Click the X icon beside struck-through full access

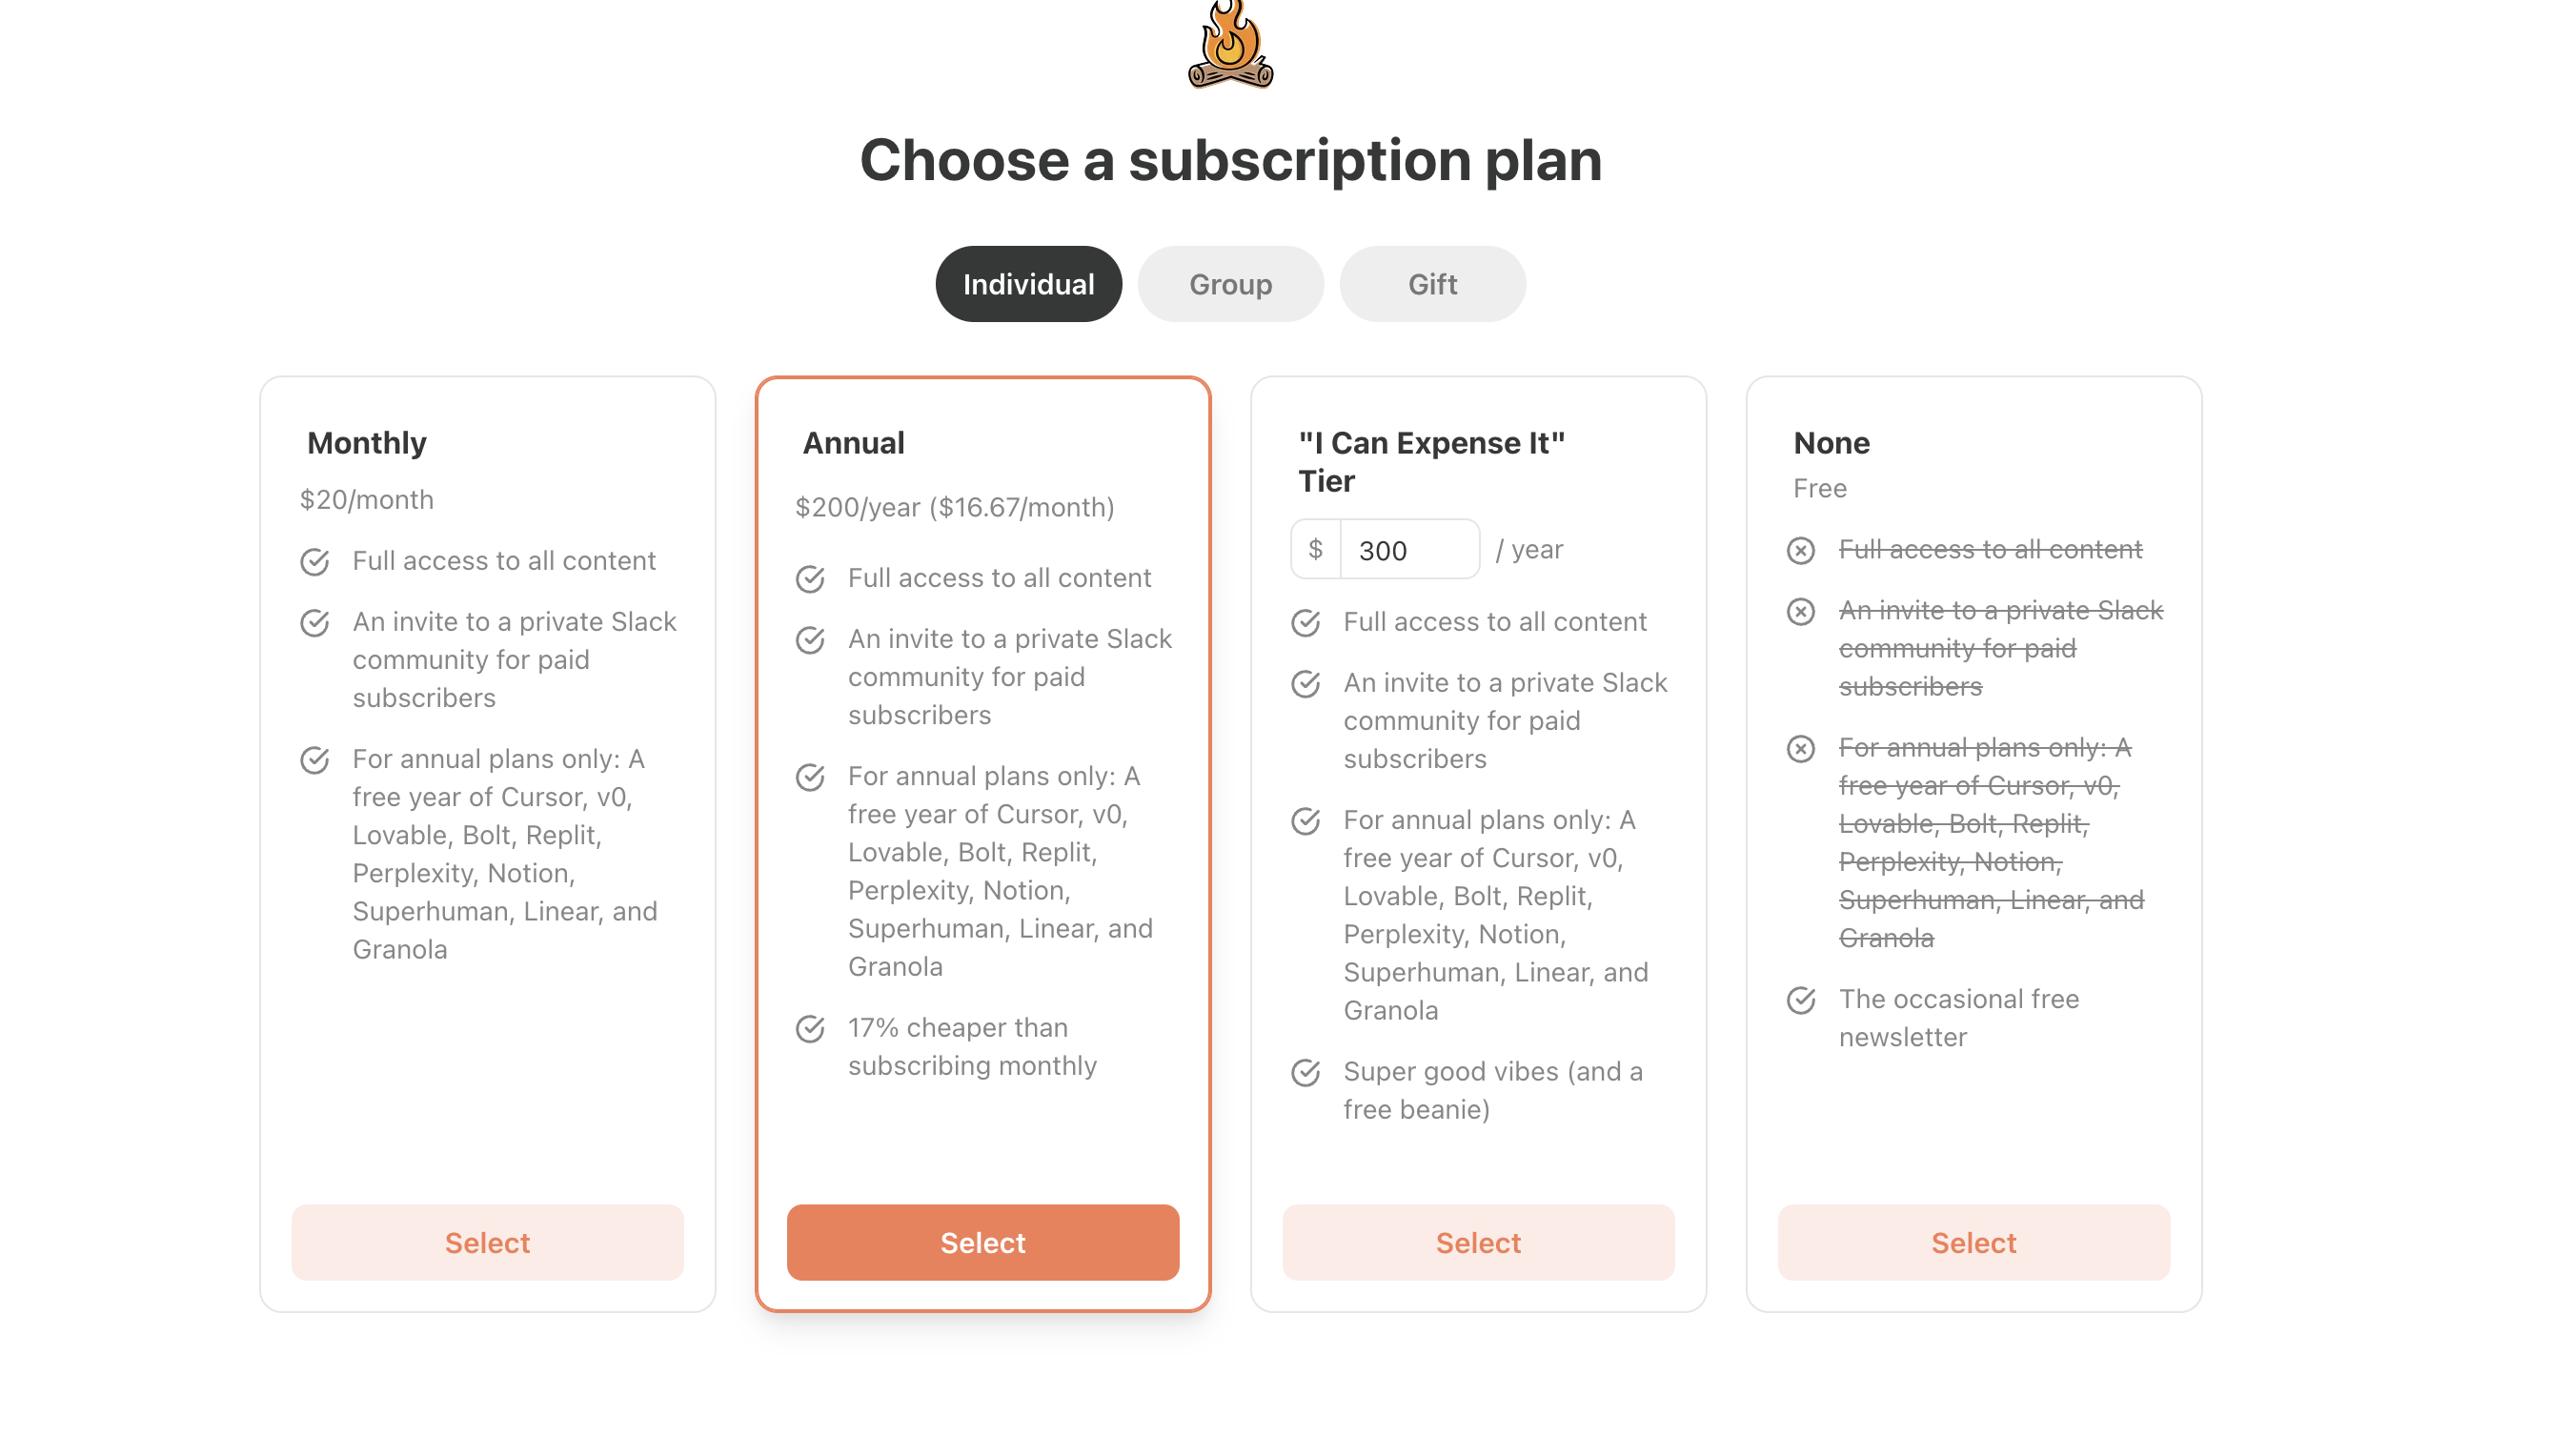coord(1800,551)
